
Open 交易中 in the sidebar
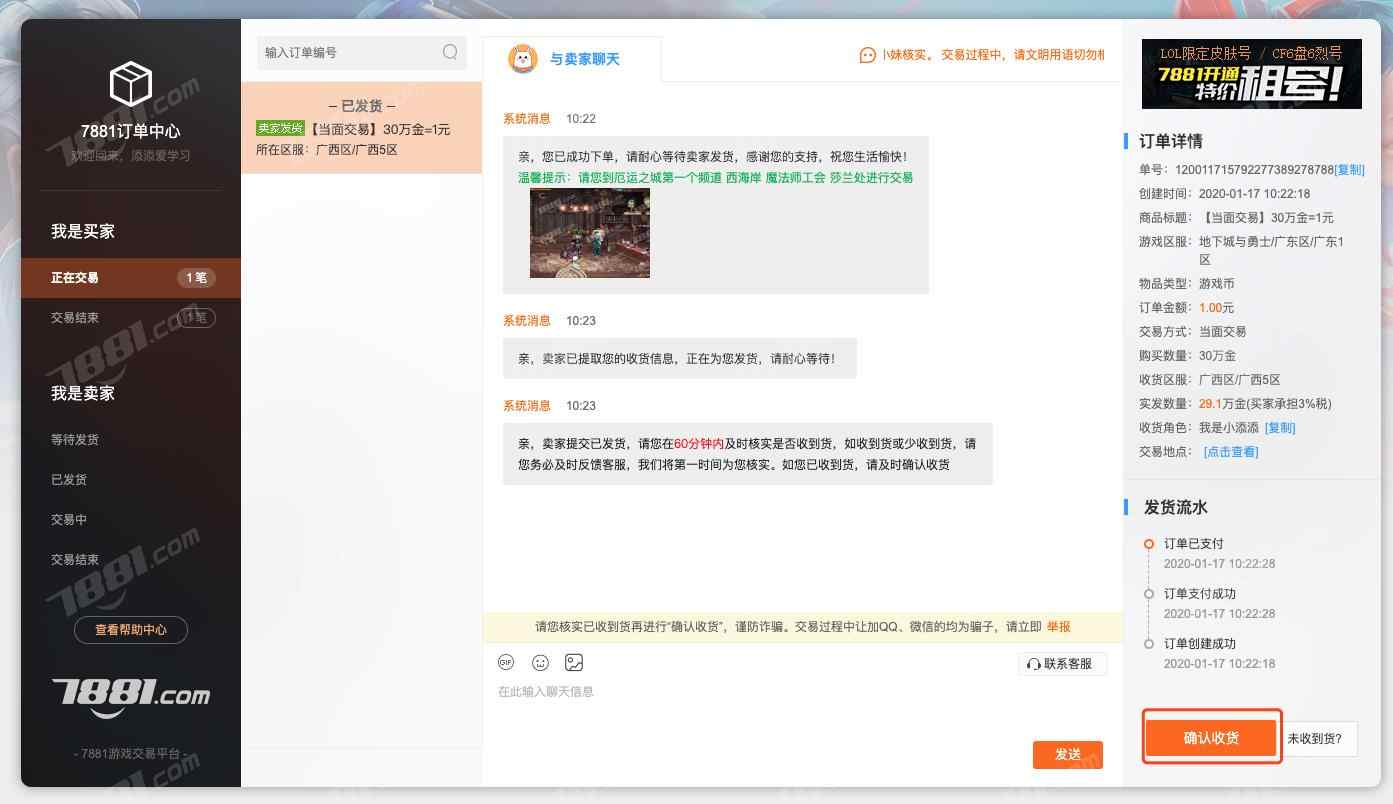(69, 520)
